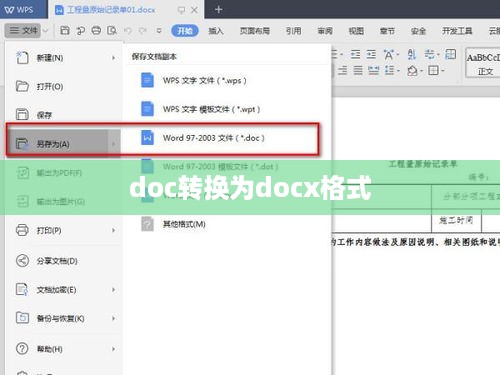The image size is (500, 375).
Task: Switch to the 插入 ribbon tab
Action: (x=216, y=31)
